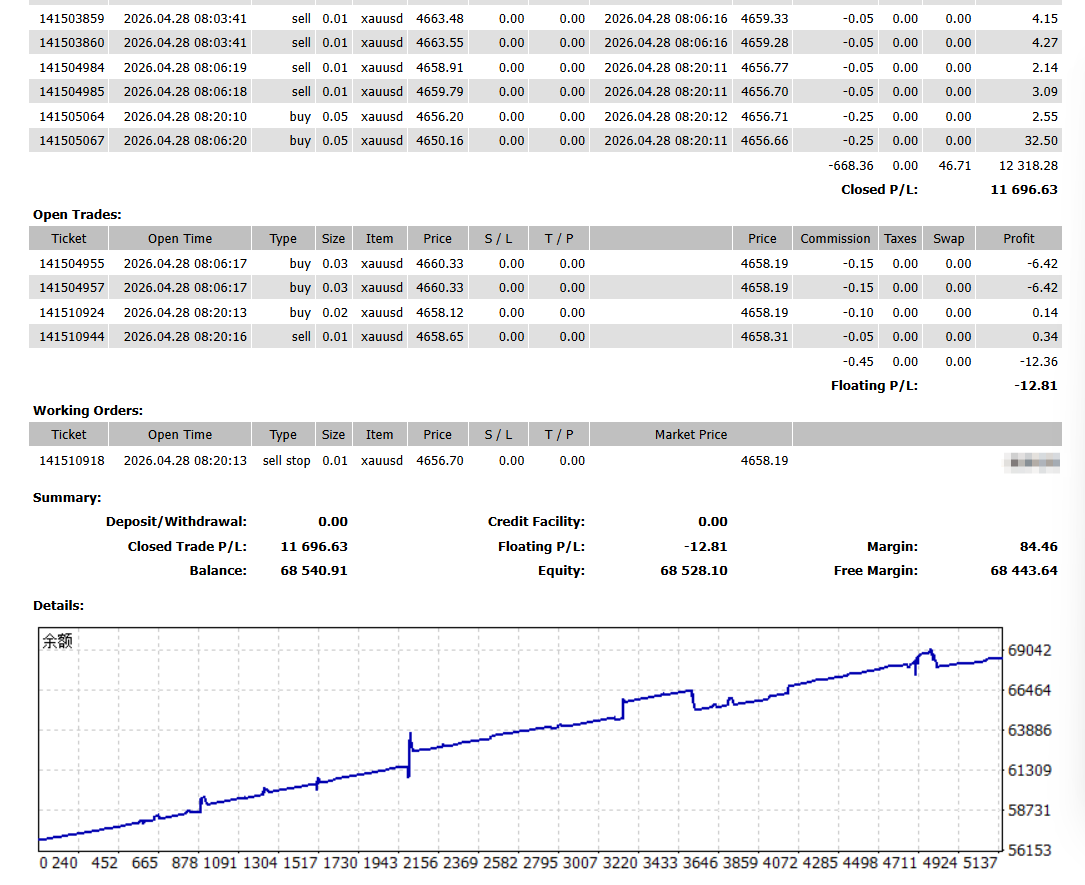1085x885 pixels.
Task: Select open trade ticket 141510924
Action: [71, 313]
